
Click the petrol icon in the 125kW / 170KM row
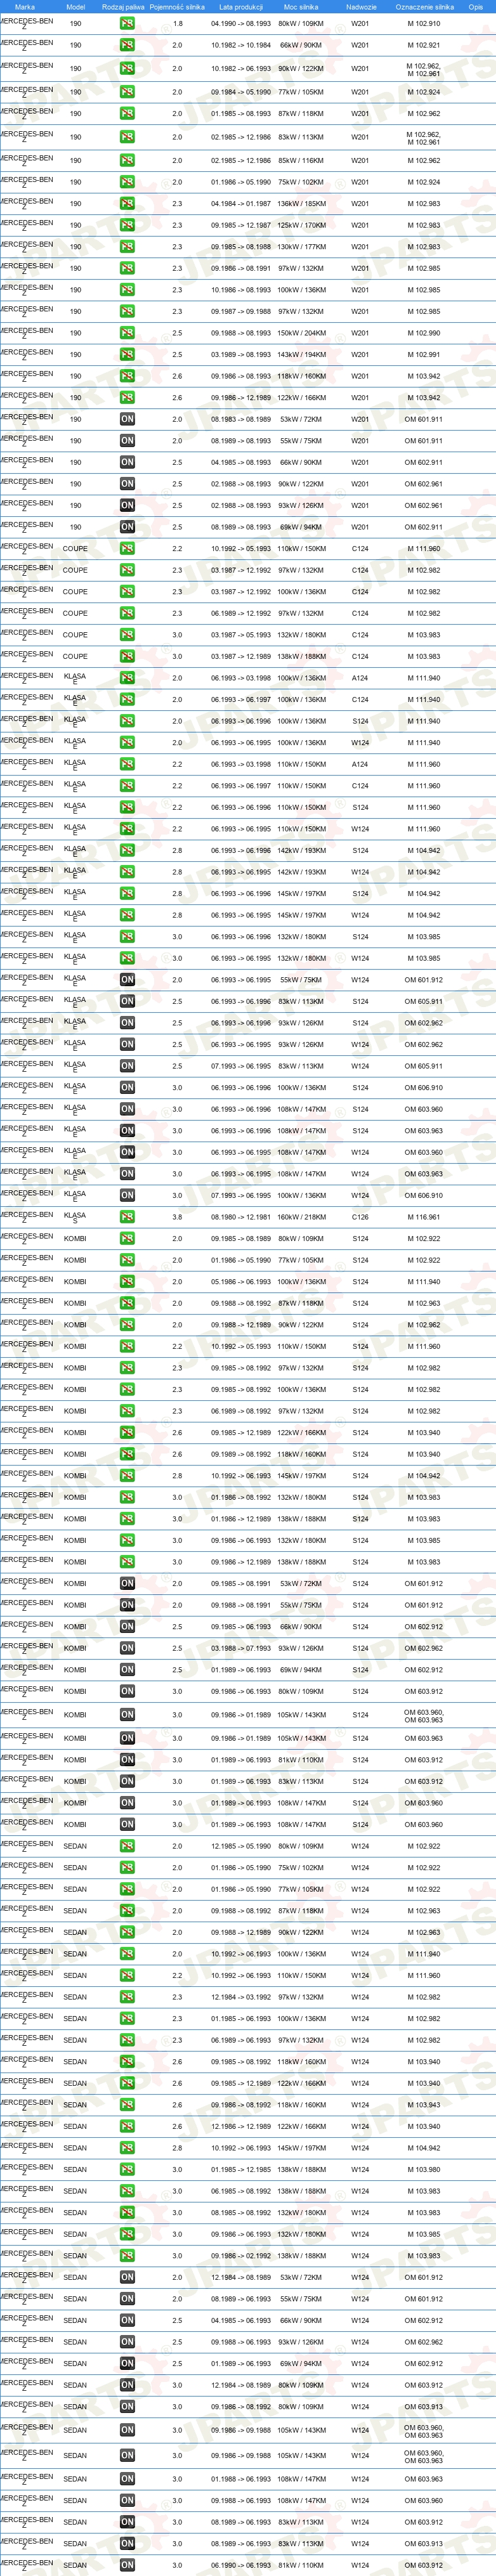point(127,225)
